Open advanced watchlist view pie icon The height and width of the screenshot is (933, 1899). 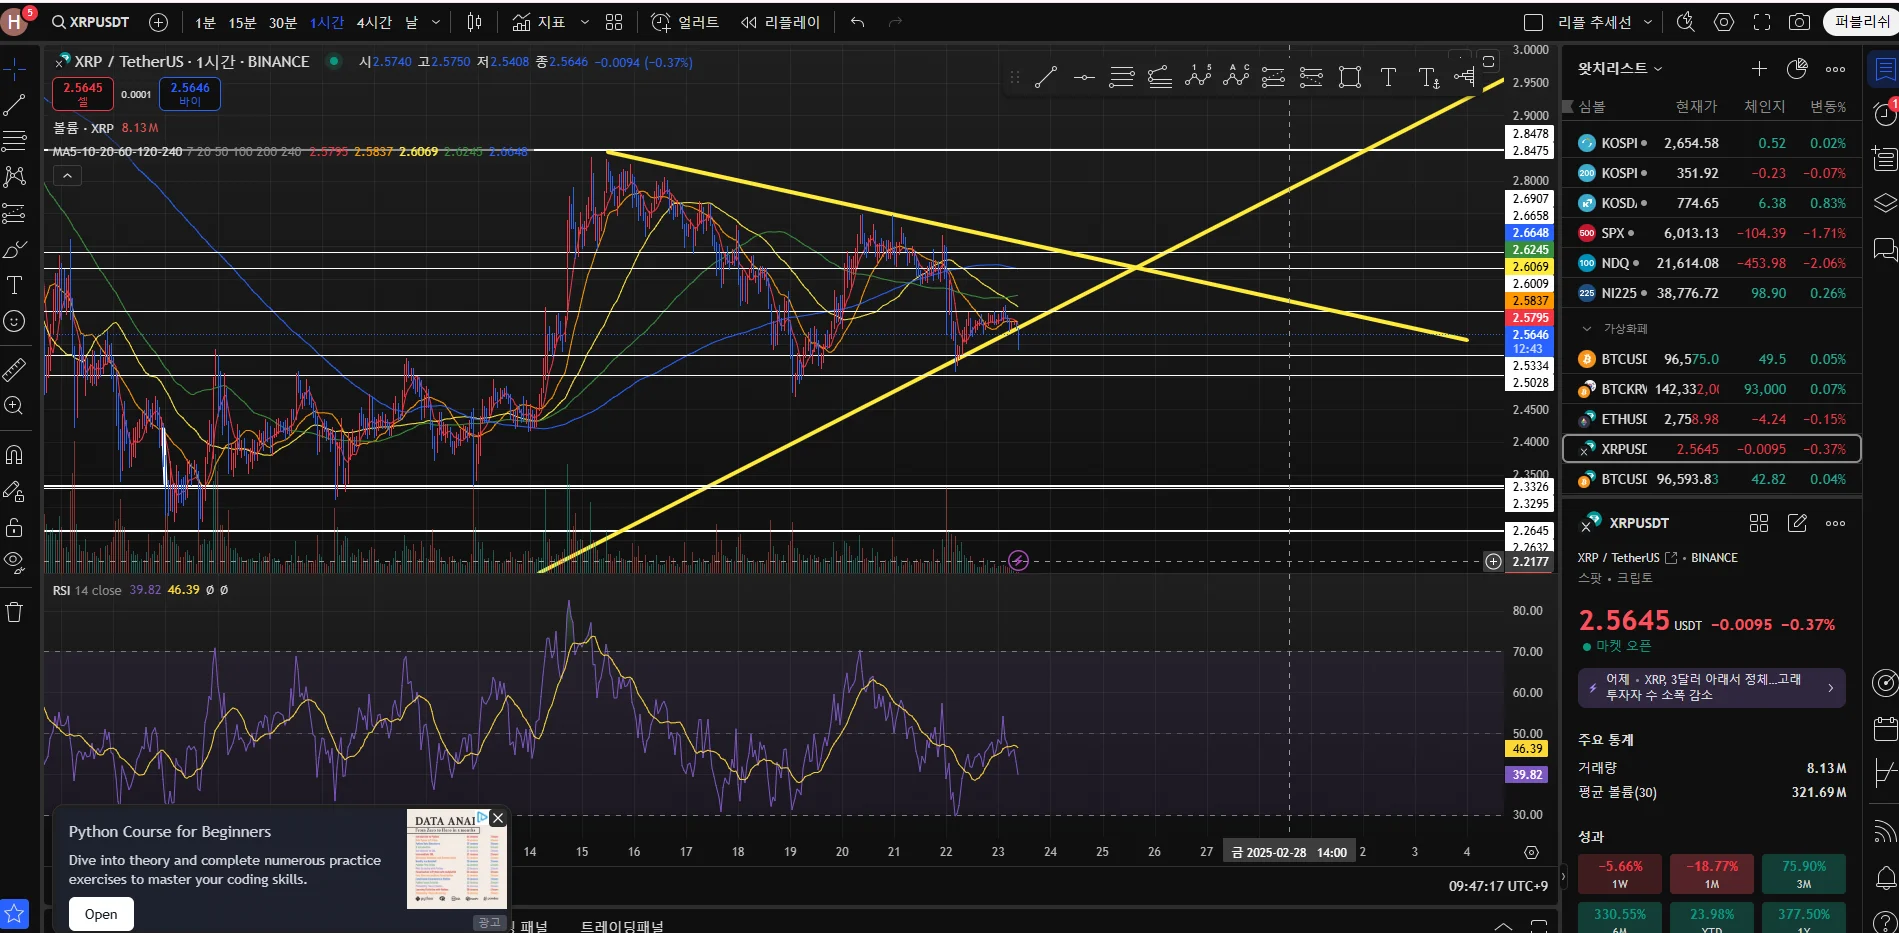point(1797,68)
